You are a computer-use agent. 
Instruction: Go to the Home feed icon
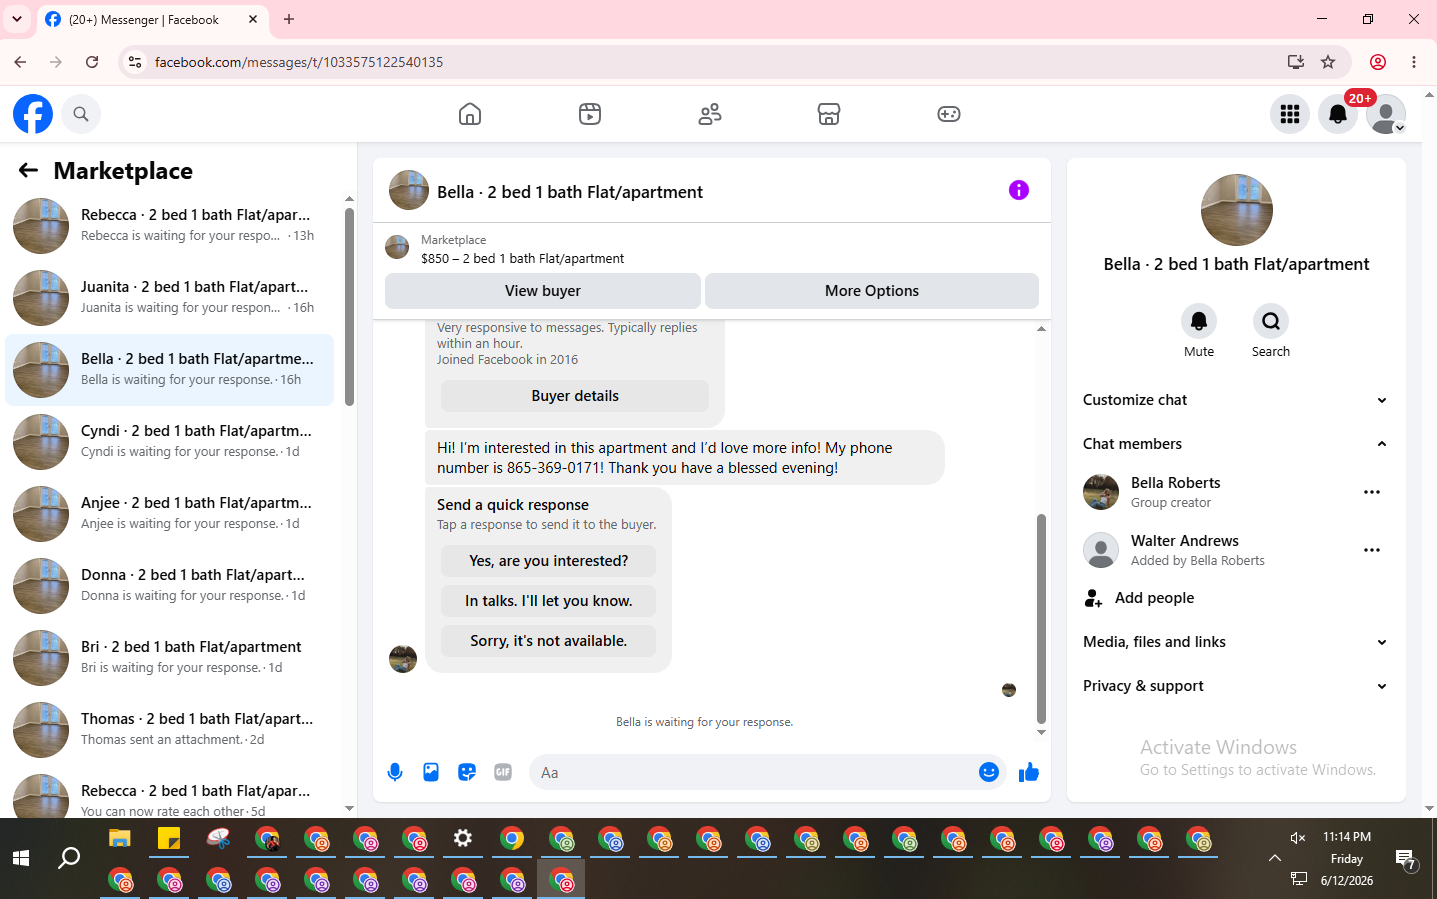pos(470,114)
